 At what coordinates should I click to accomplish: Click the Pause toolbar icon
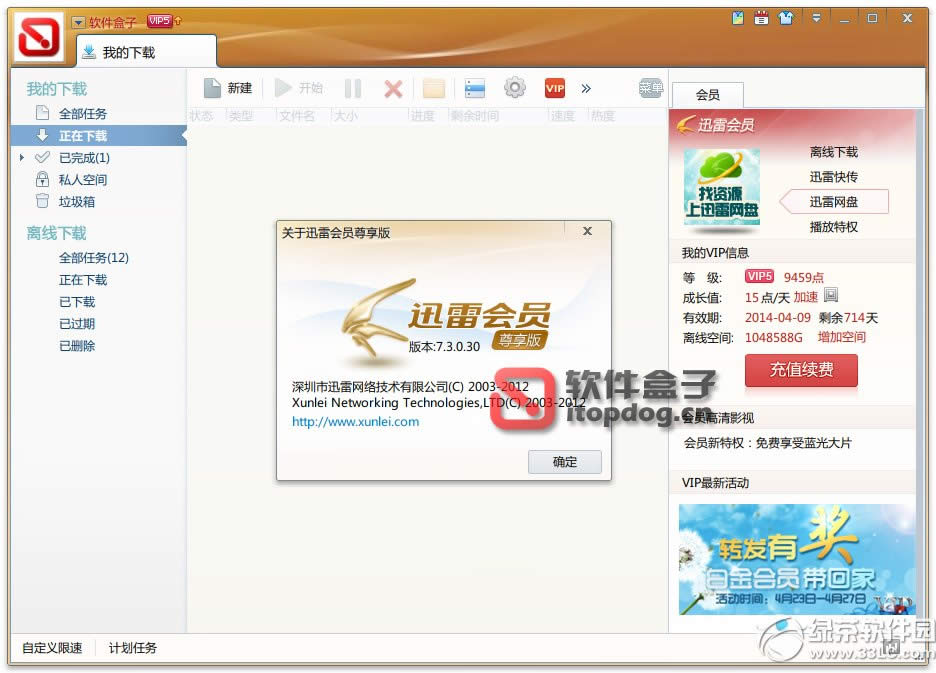(353, 88)
